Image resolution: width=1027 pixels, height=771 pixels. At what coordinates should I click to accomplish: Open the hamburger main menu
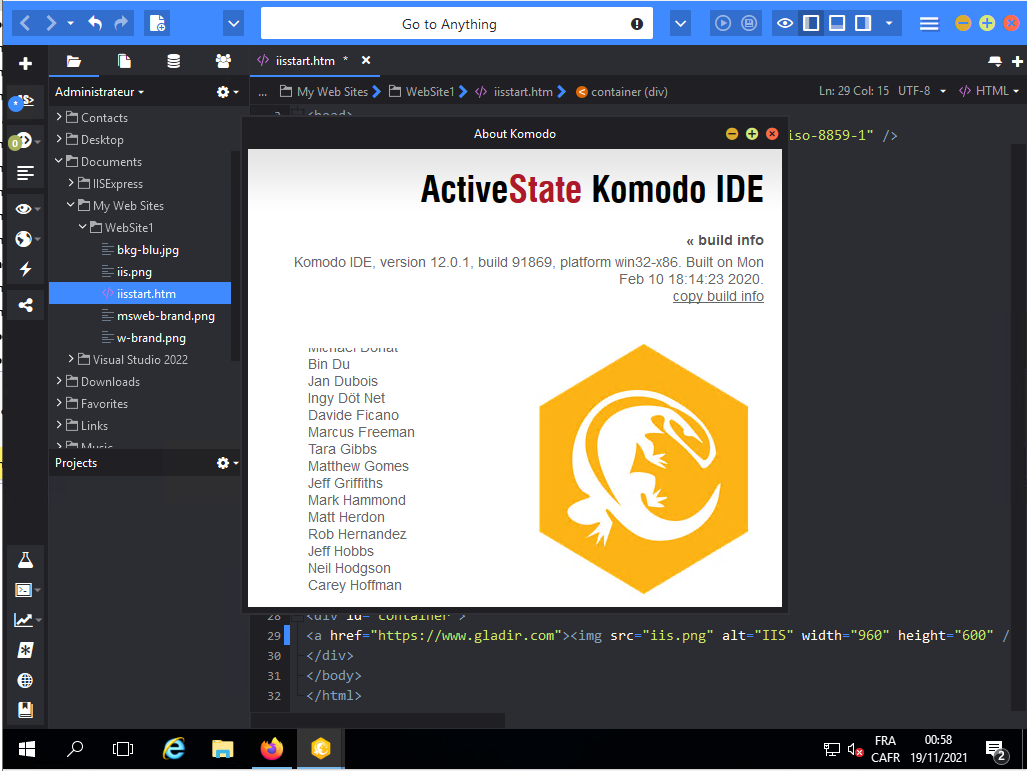(x=929, y=23)
